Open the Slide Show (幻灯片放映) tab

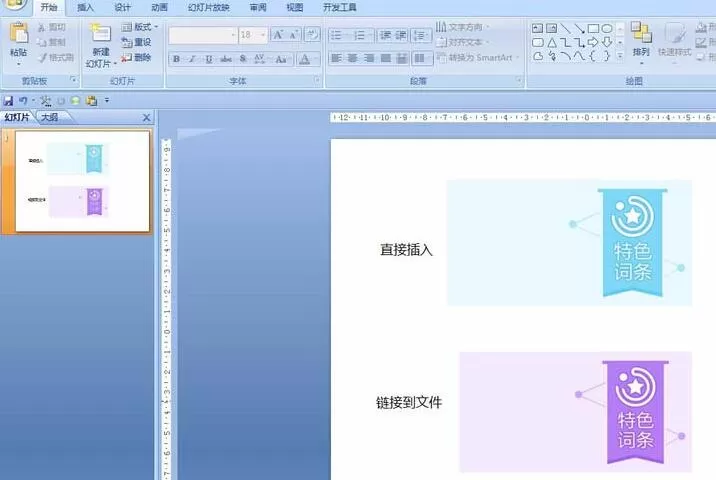(x=209, y=8)
